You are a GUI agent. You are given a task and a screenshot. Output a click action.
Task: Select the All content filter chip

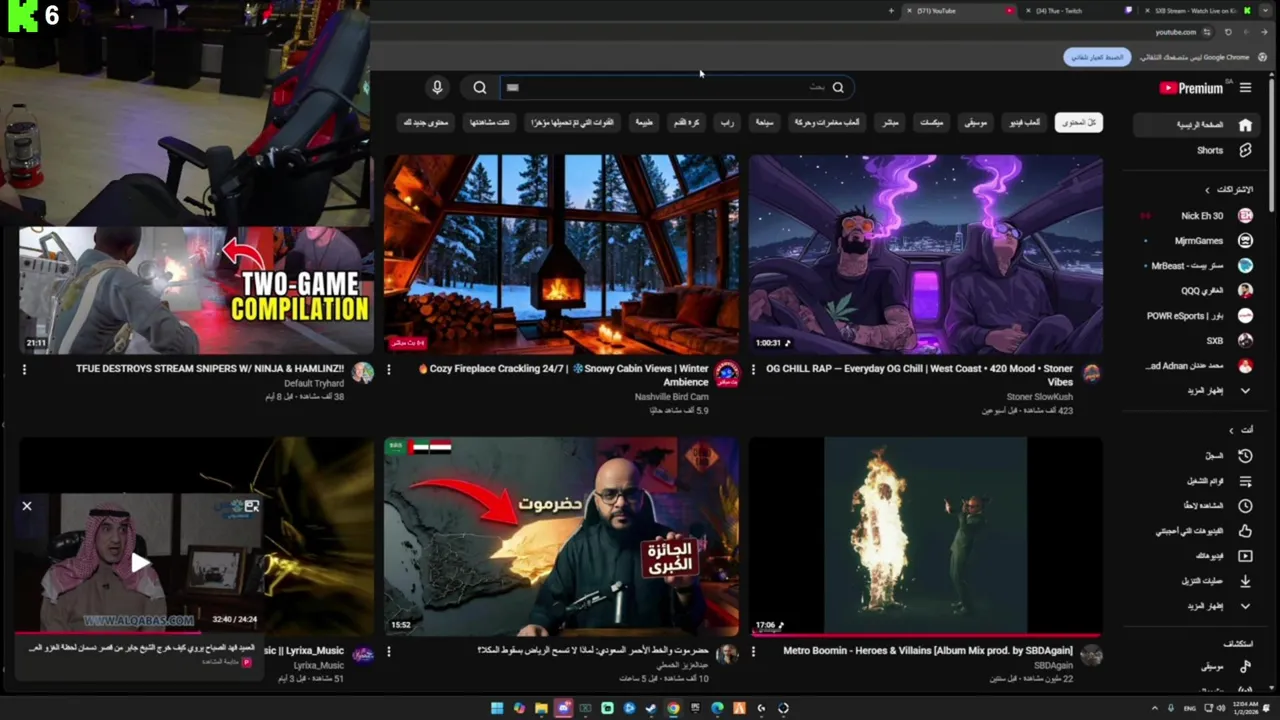(1078, 122)
